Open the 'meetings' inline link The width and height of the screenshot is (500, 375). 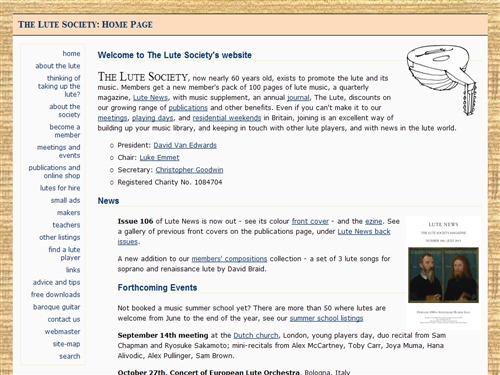point(112,118)
